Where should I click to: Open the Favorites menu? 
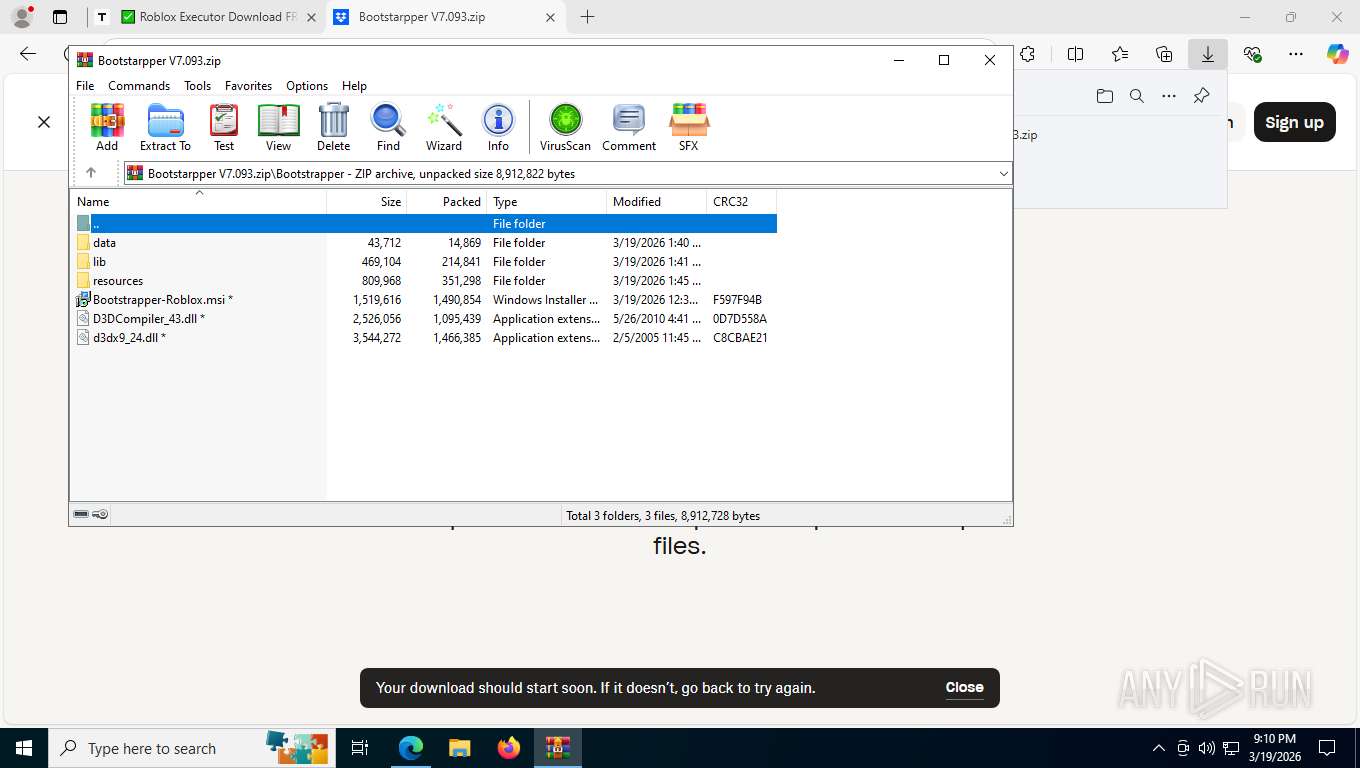pos(248,86)
